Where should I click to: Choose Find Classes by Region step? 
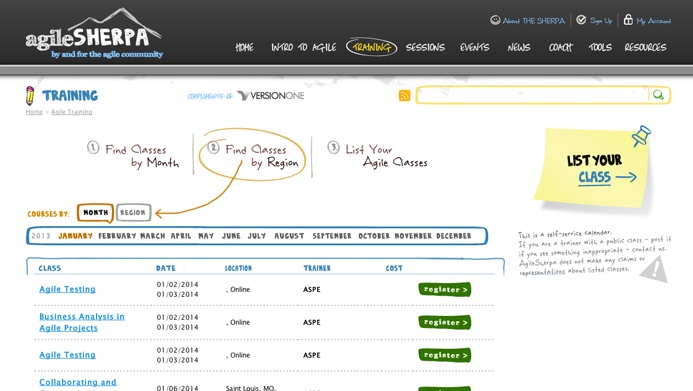pyautogui.click(x=252, y=155)
